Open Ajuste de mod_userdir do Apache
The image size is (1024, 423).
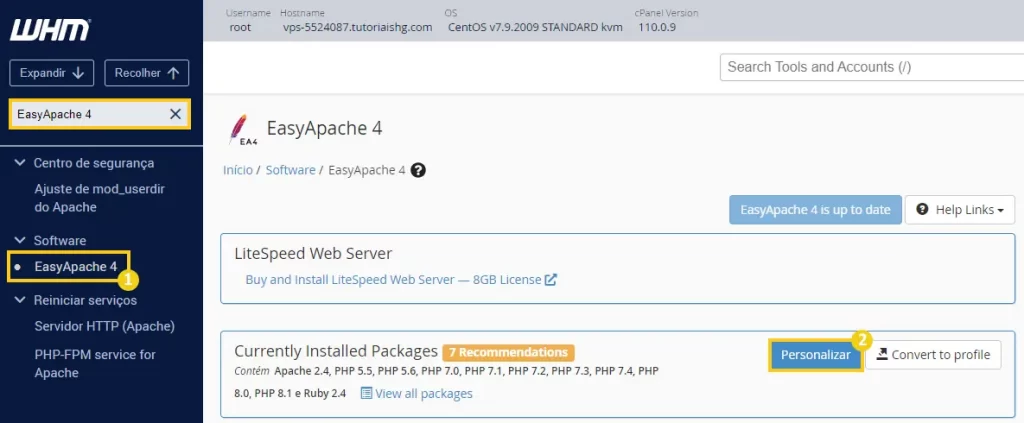(x=99, y=198)
